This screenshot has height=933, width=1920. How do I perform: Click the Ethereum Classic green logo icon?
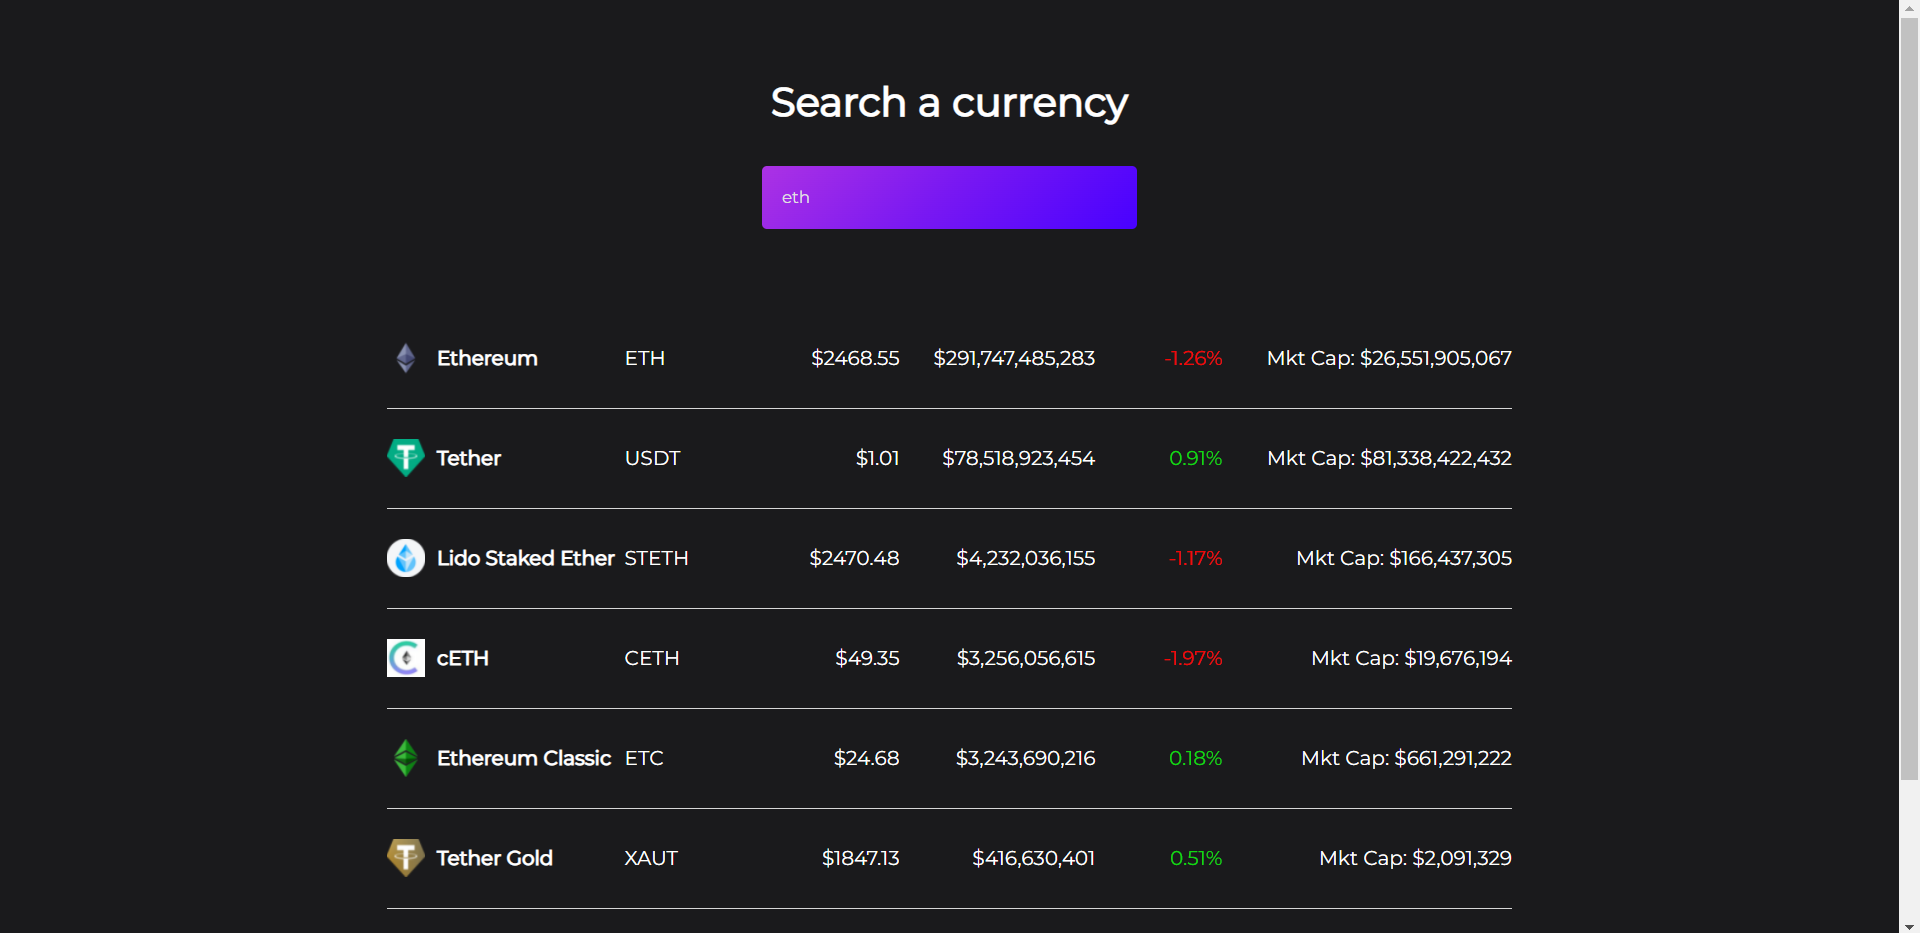(x=405, y=757)
